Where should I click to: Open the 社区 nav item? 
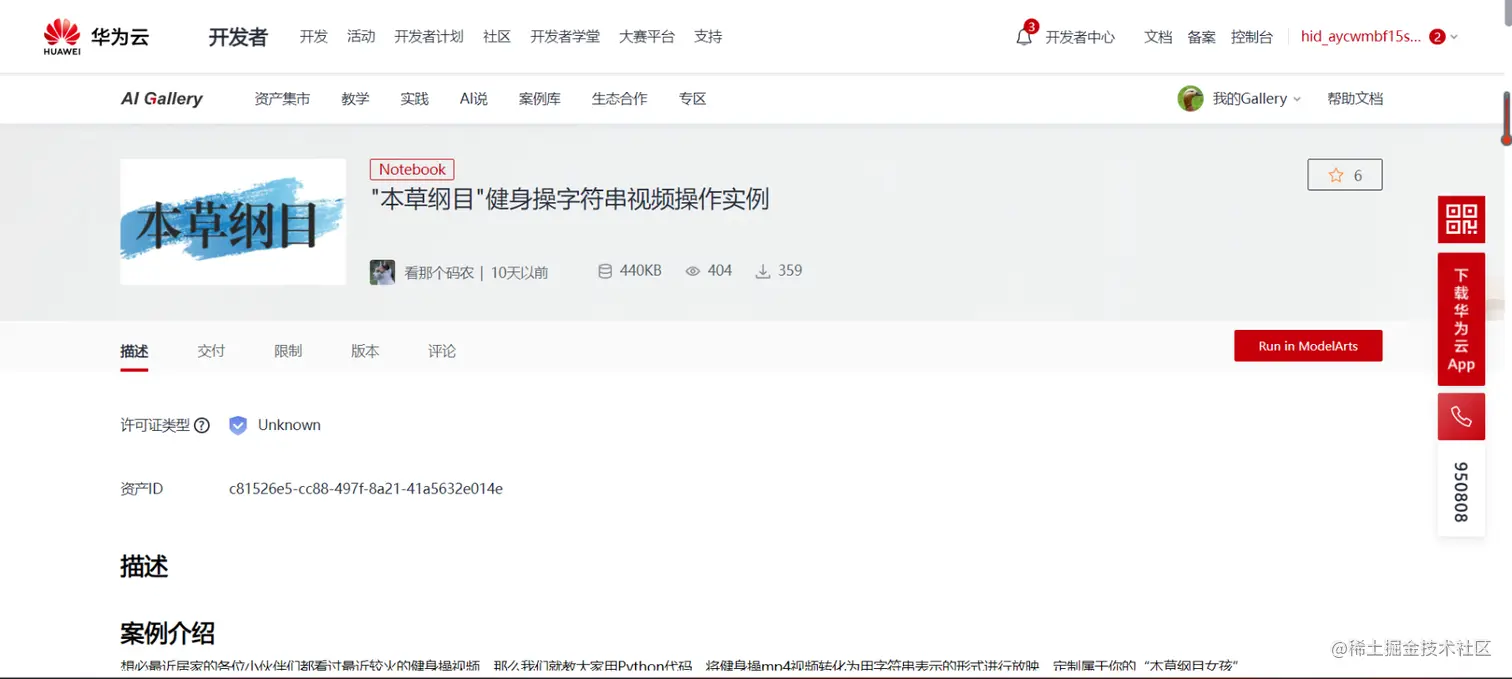(497, 37)
